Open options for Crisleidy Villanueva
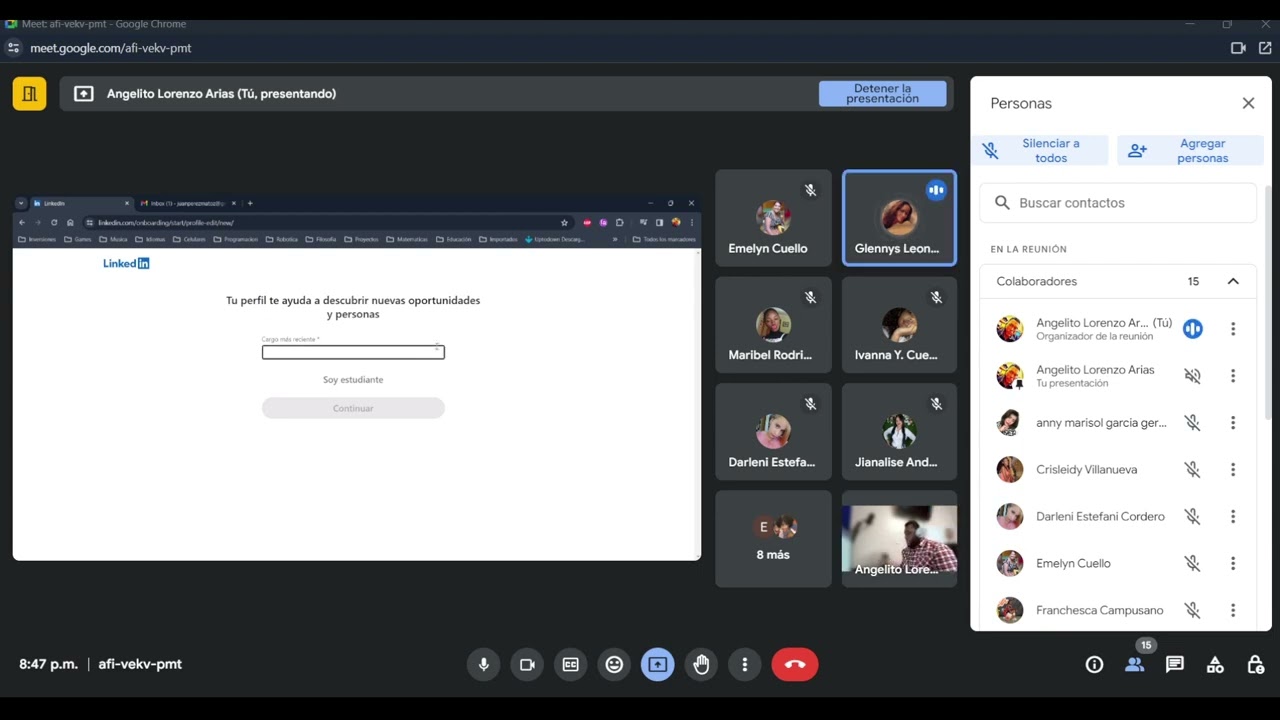The width and height of the screenshot is (1280, 720). [1233, 469]
